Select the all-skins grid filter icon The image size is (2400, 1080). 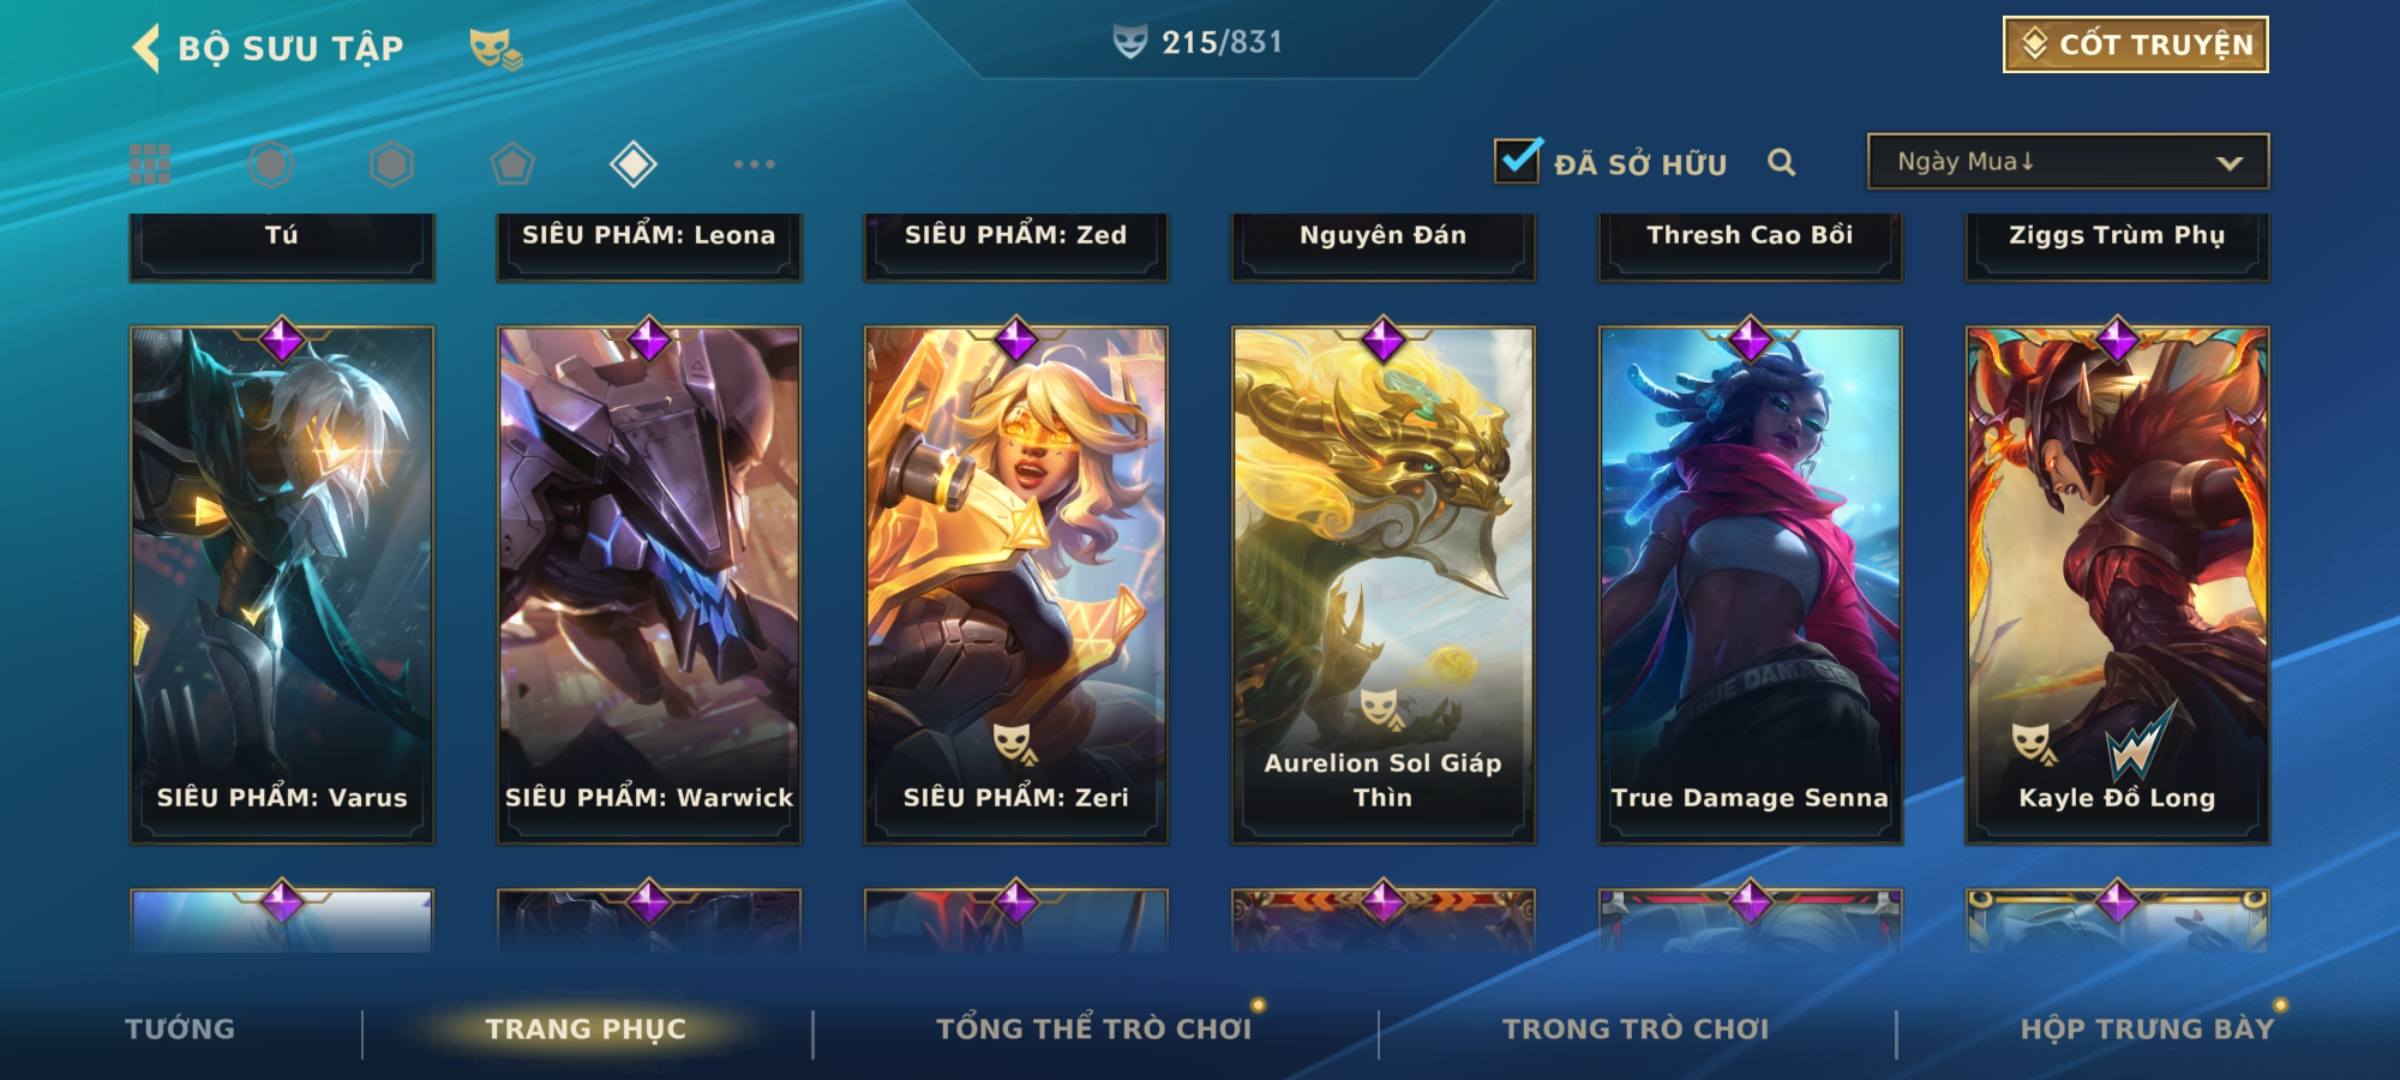(x=150, y=164)
